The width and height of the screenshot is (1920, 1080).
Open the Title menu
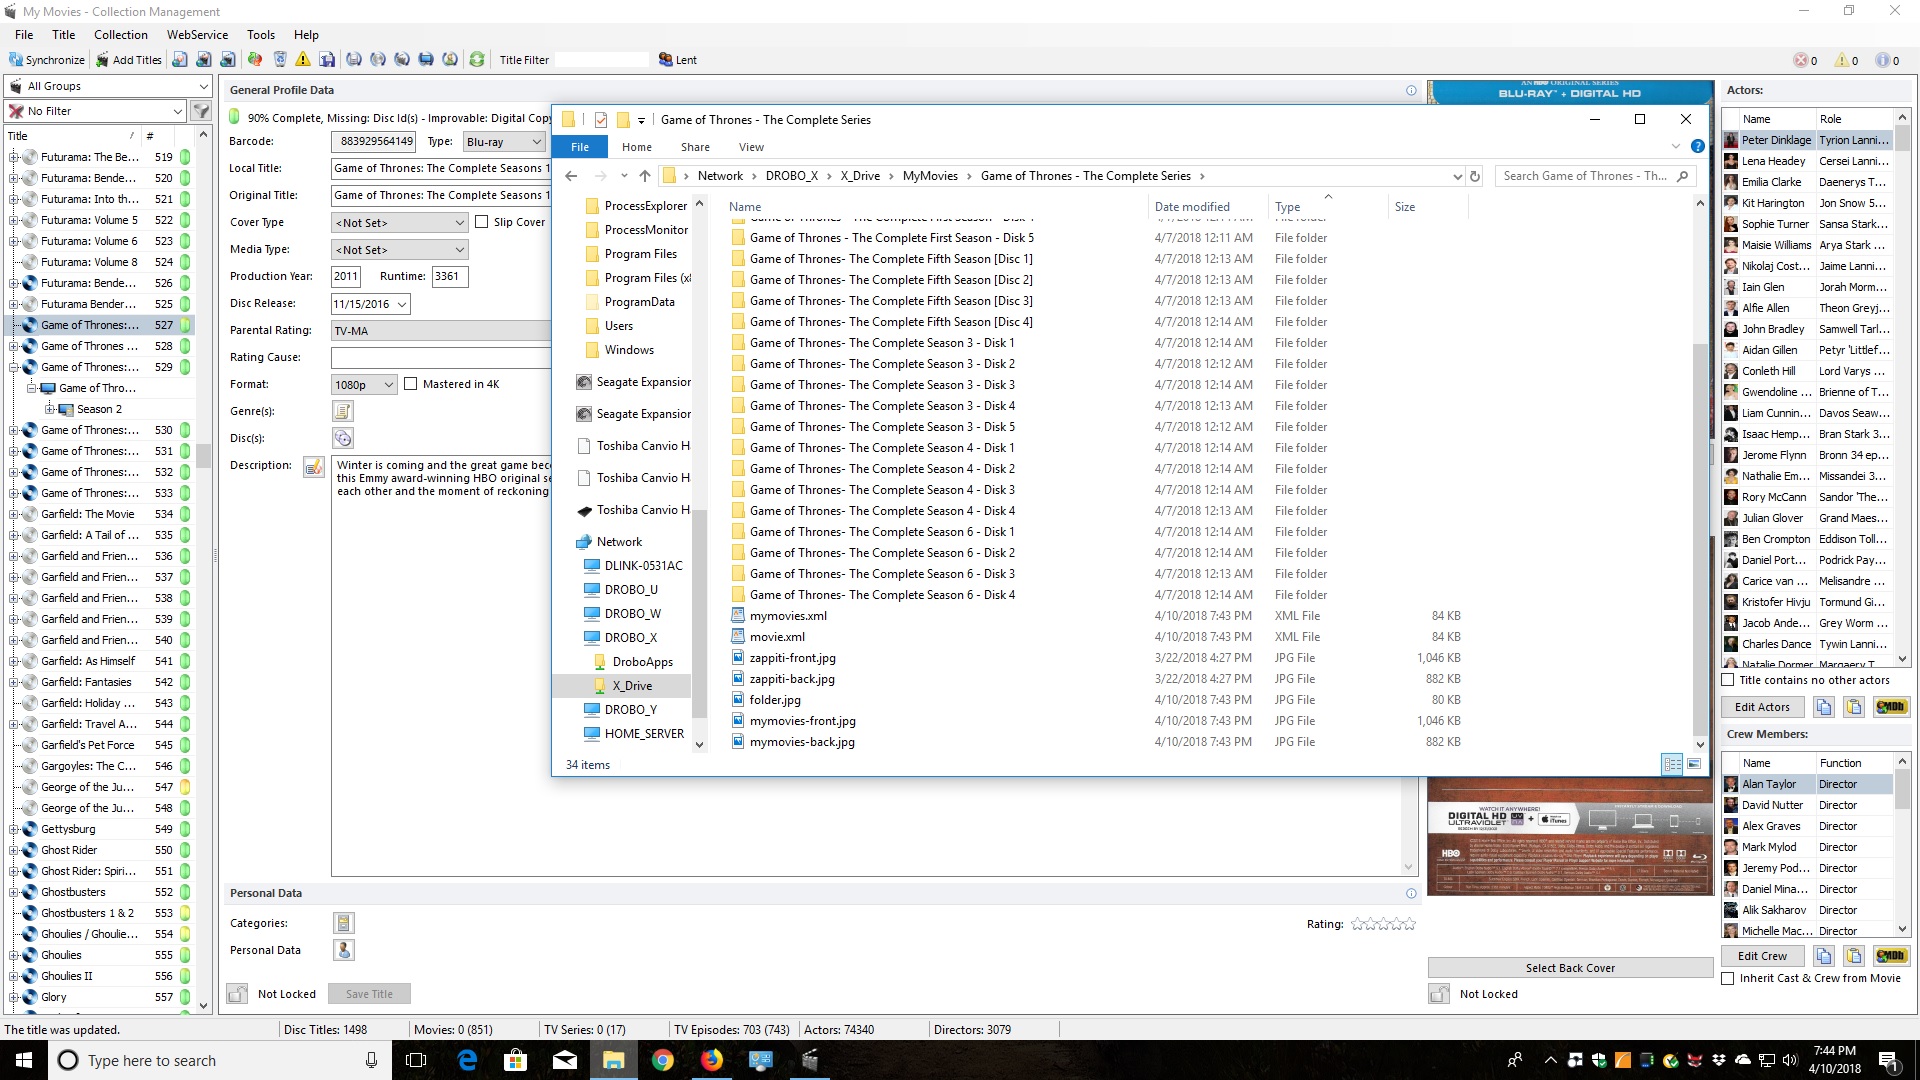64,34
